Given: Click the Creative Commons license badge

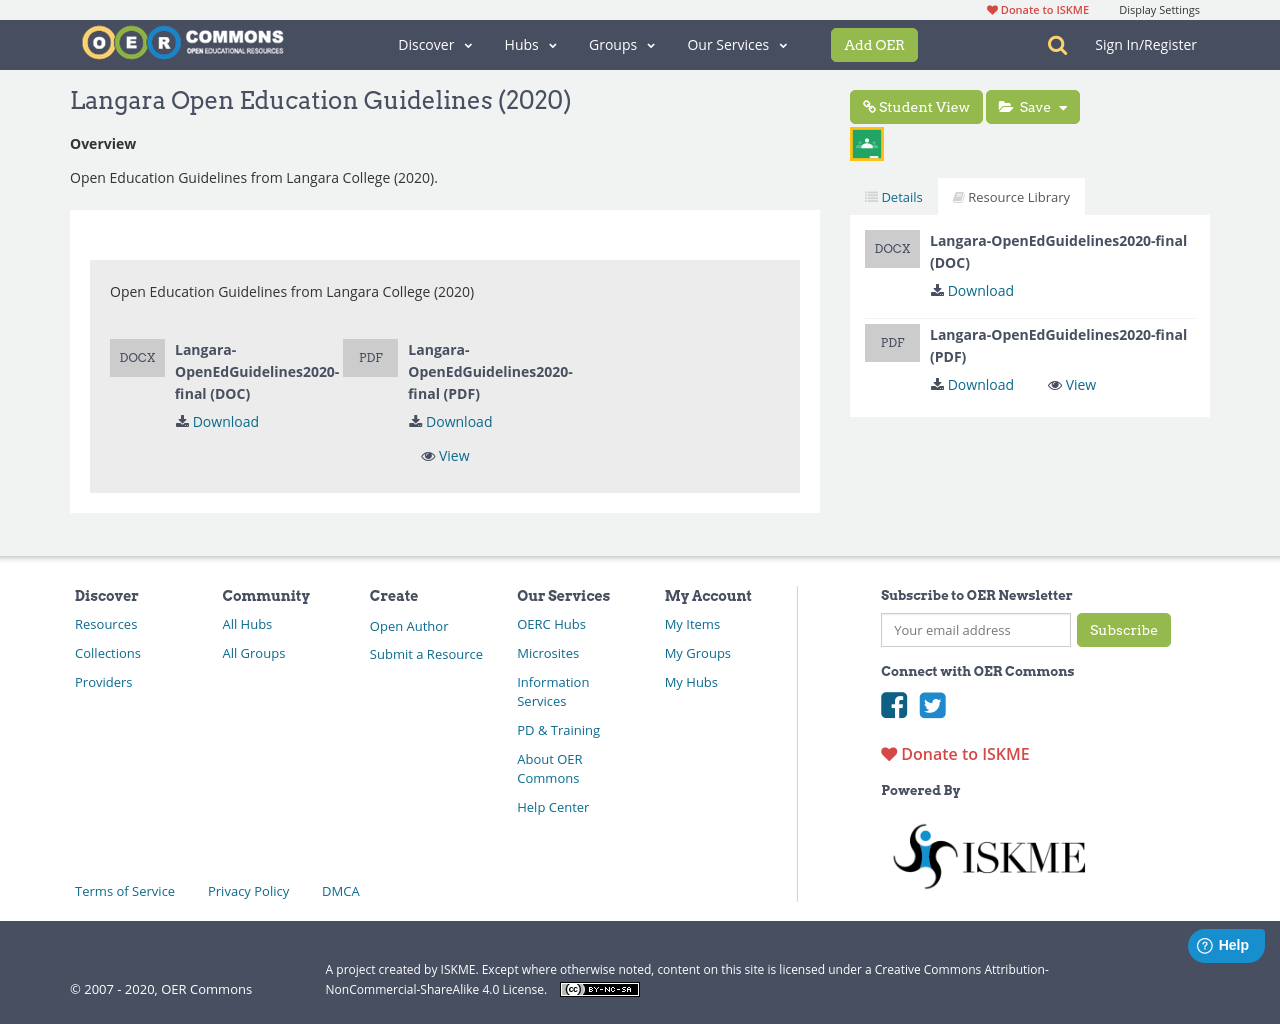Looking at the screenshot, I should point(600,990).
